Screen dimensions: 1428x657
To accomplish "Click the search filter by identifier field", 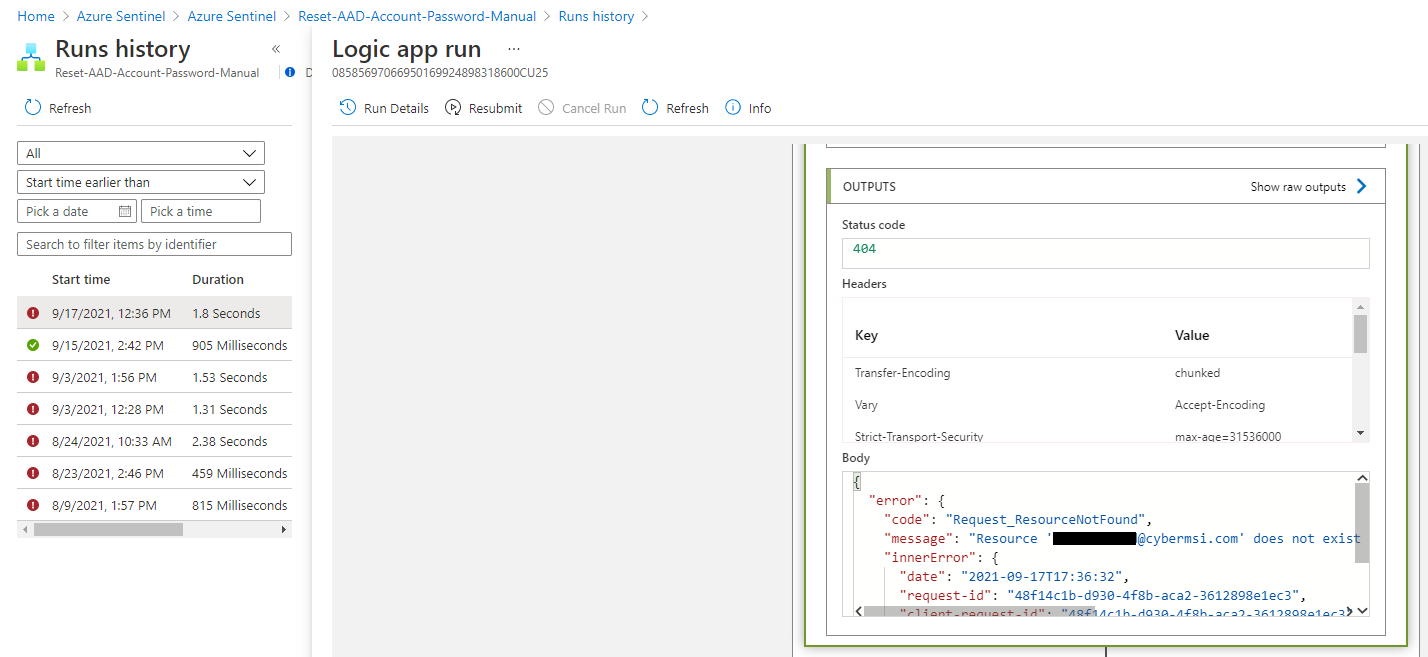I will 154,243.
